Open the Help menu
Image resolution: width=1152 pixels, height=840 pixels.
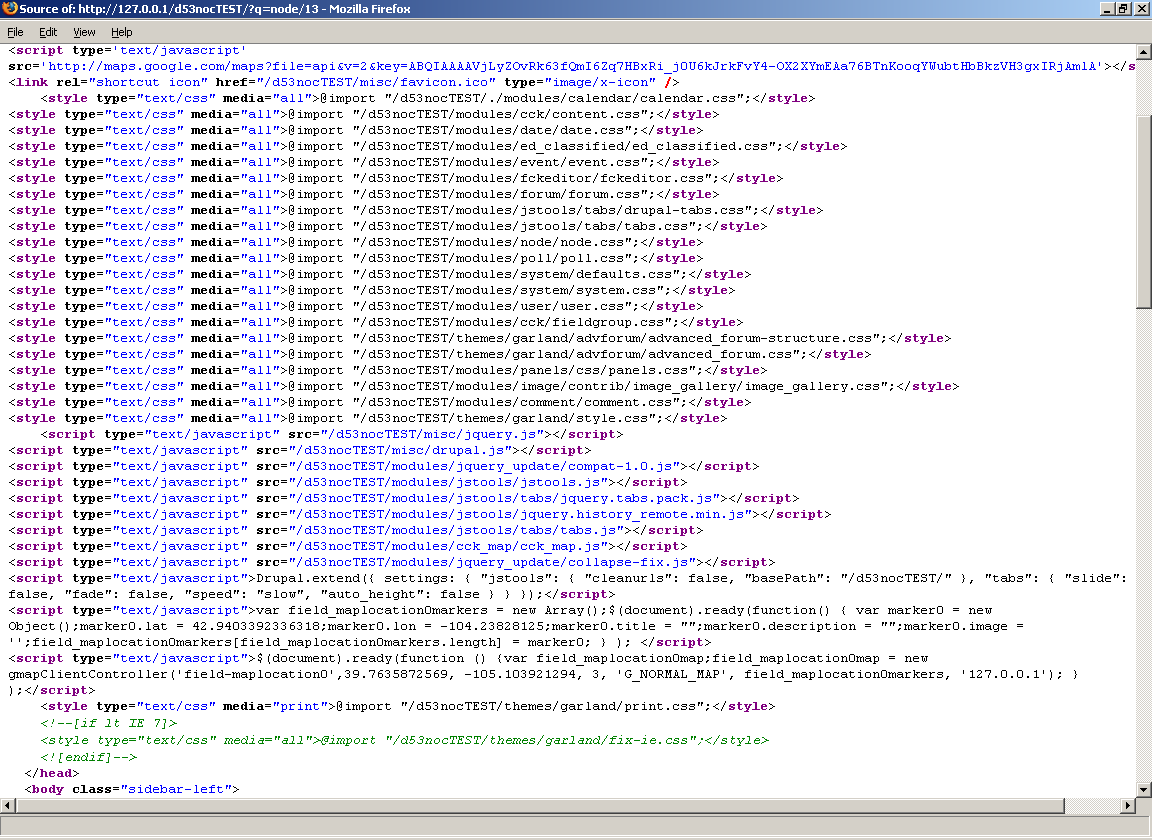pos(121,32)
